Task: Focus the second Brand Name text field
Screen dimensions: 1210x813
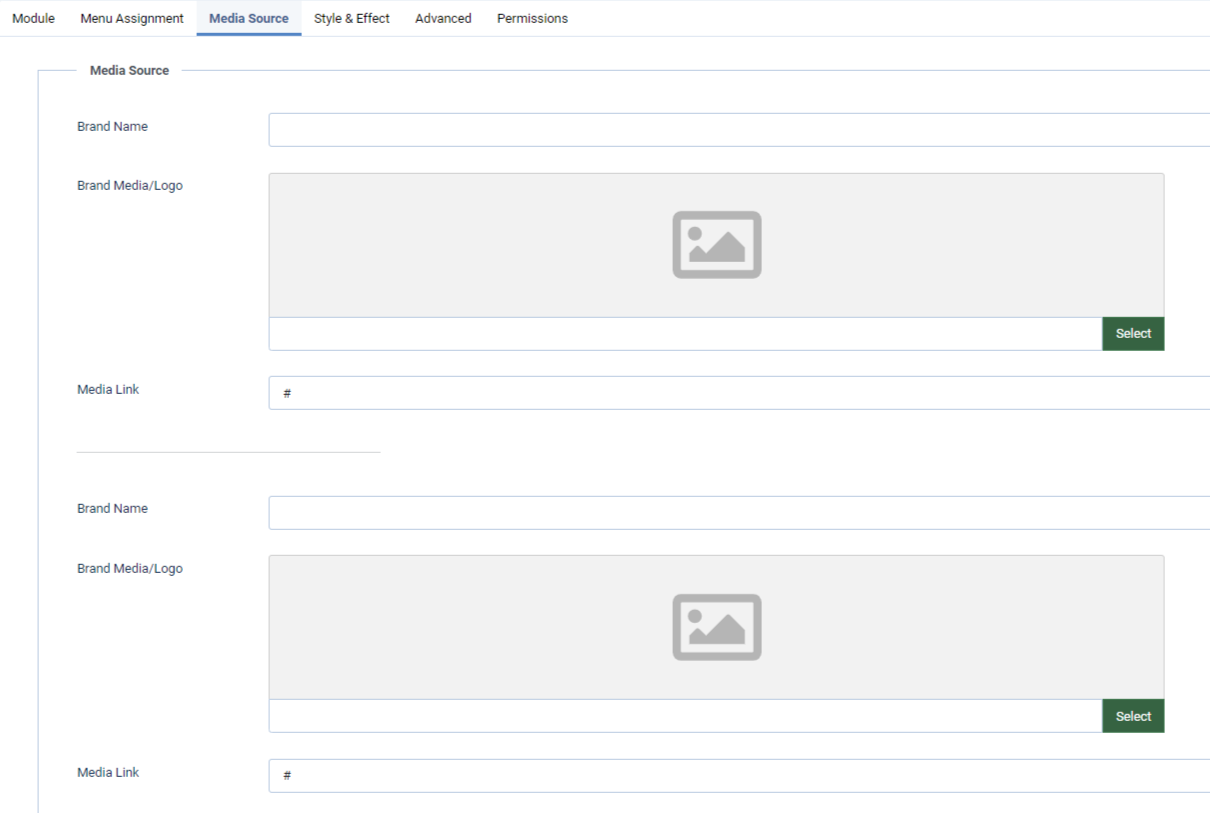Action: coord(738,513)
